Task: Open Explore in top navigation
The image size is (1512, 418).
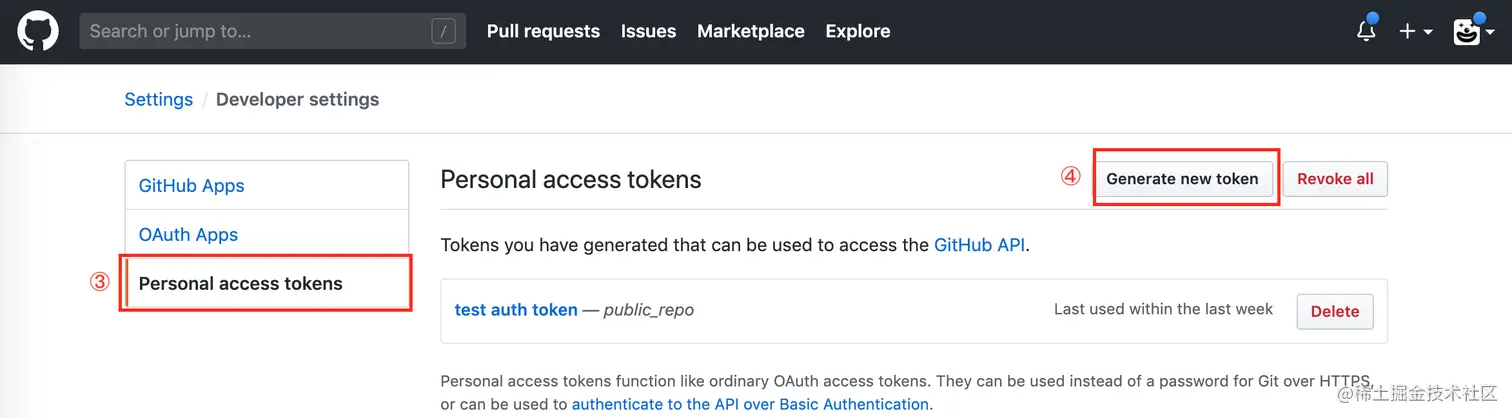Action: [x=858, y=31]
